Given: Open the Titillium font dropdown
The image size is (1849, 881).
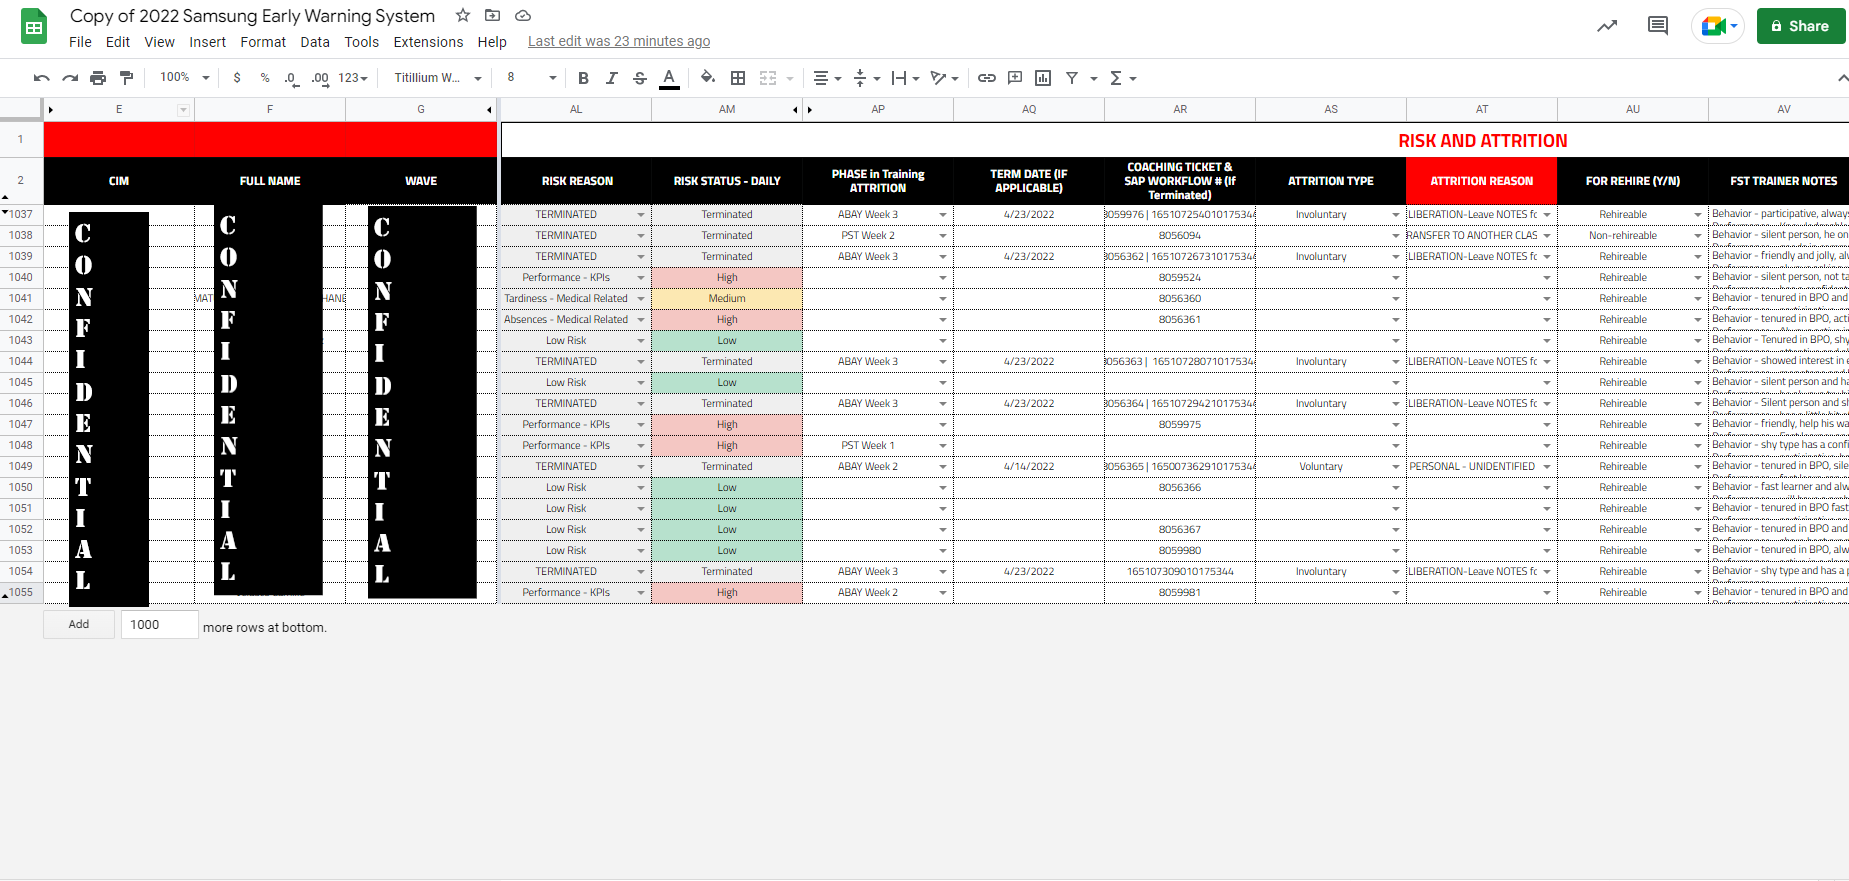Looking at the screenshot, I should (437, 78).
